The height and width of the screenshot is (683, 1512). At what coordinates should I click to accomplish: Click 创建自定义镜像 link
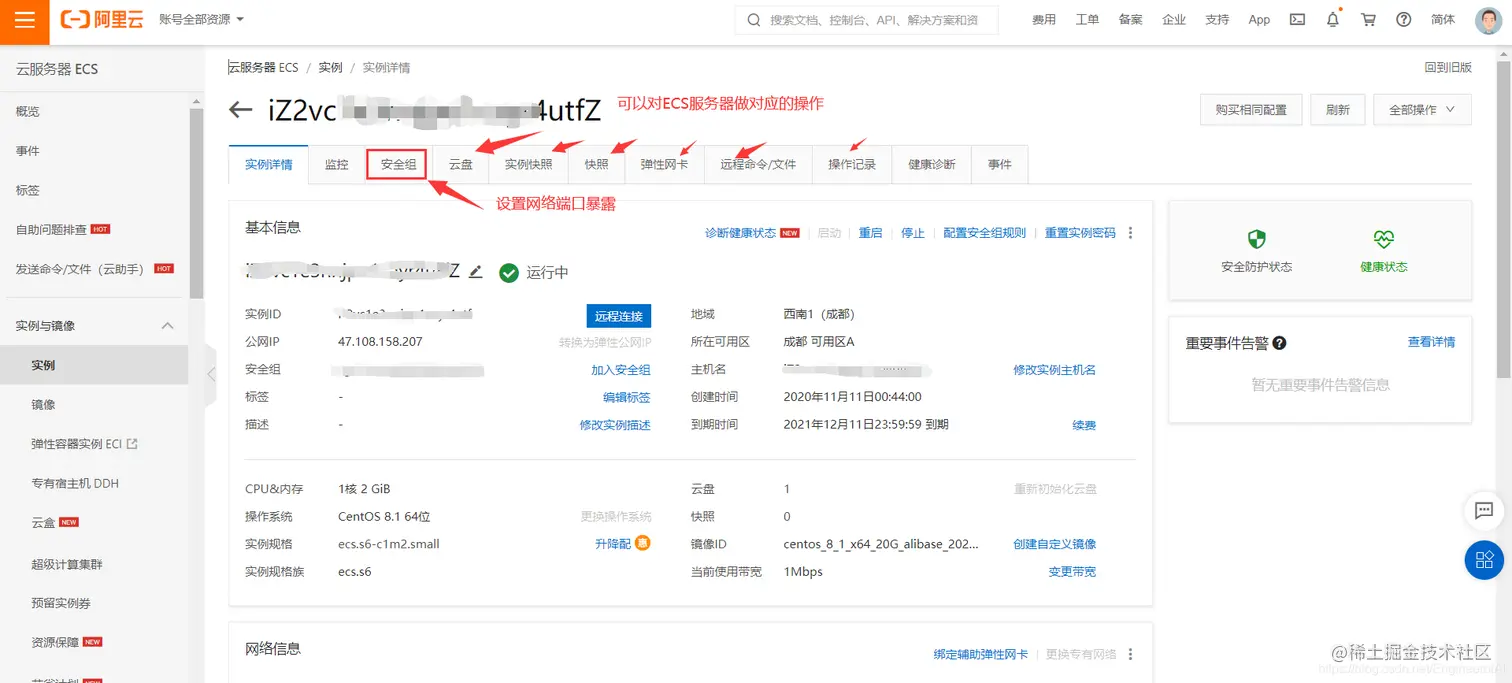tap(1054, 544)
